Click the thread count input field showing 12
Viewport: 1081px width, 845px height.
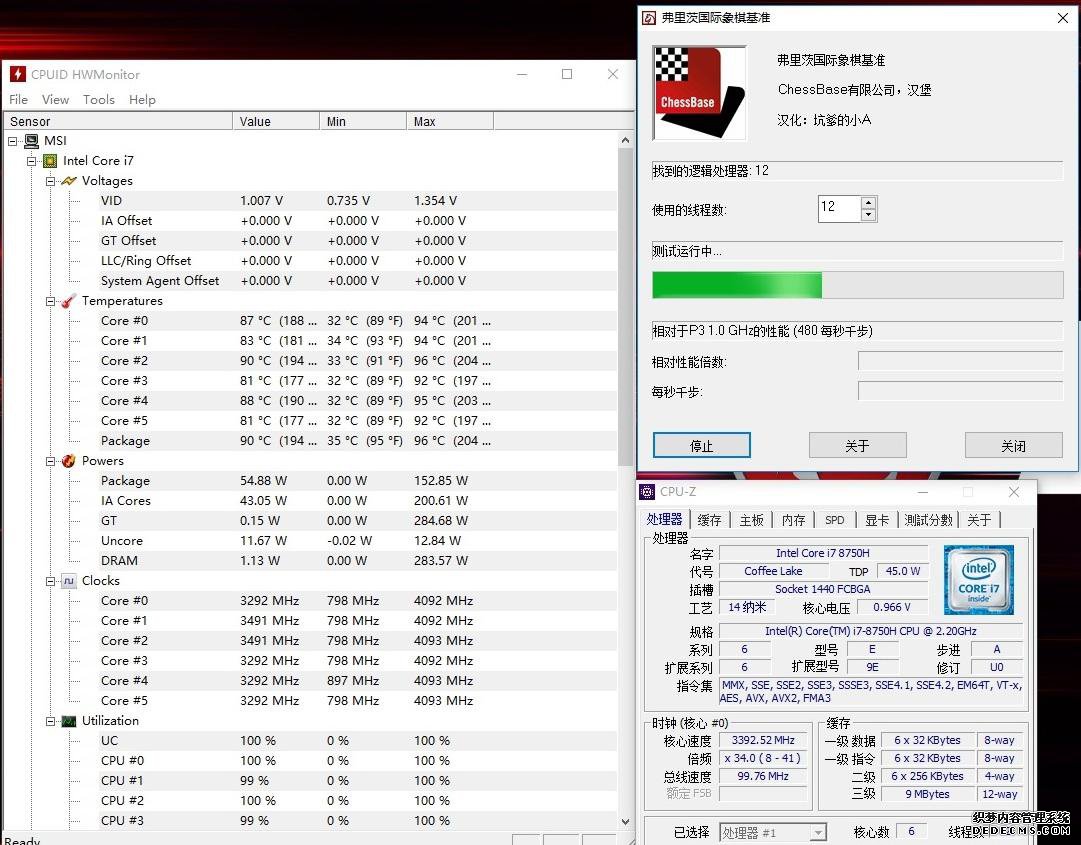[x=840, y=209]
